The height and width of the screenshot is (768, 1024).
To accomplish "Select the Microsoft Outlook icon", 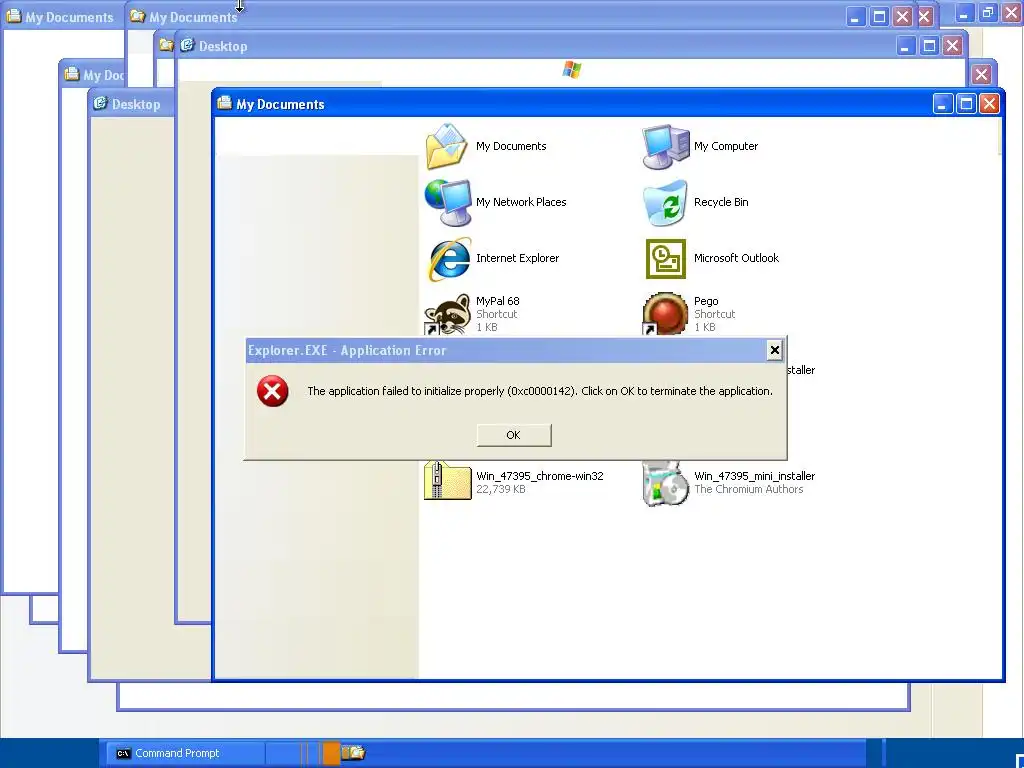I will coord(665,259).
